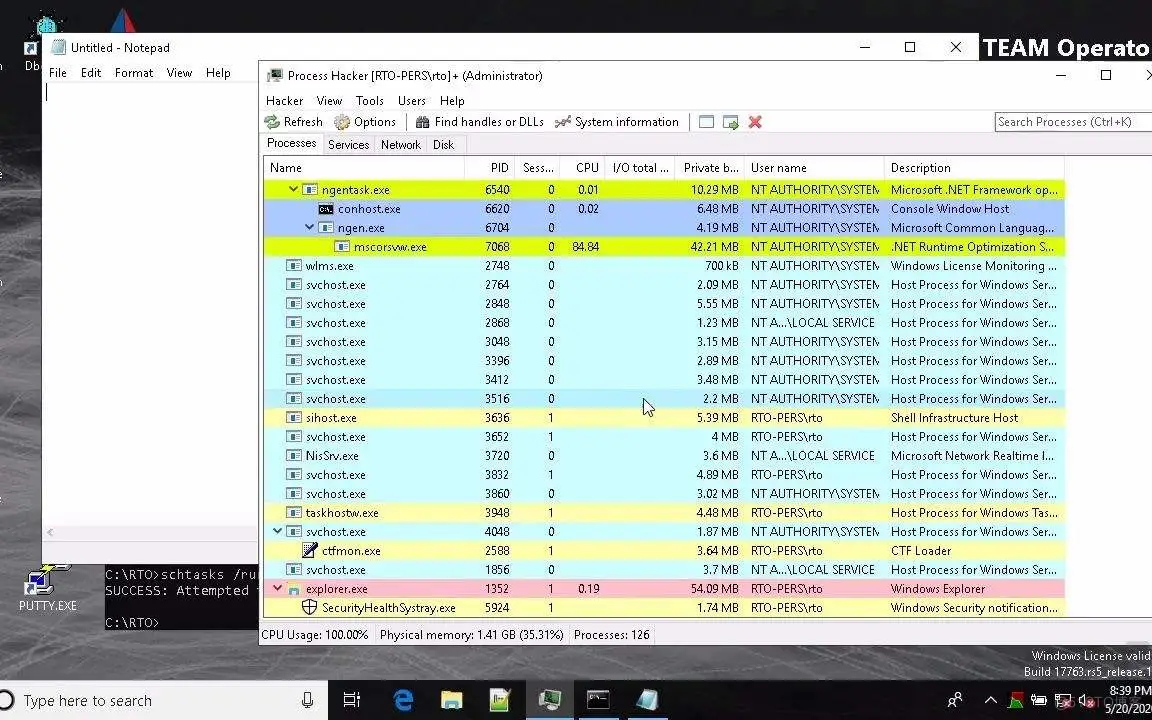Viewport: 1152px width, 720px height.
Task: Switch to Notepad via taskbar icon
Action: click(x=647, y=700)
